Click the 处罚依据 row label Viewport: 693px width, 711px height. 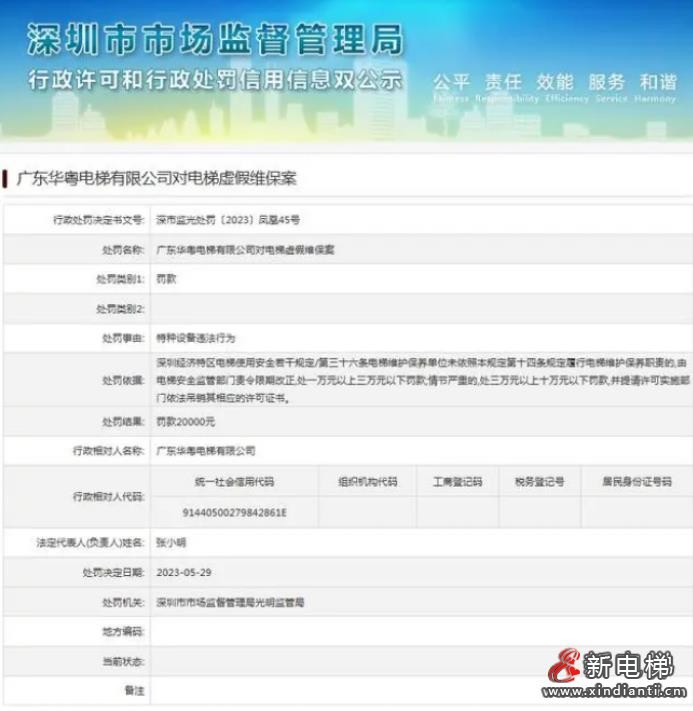[123, 380]
